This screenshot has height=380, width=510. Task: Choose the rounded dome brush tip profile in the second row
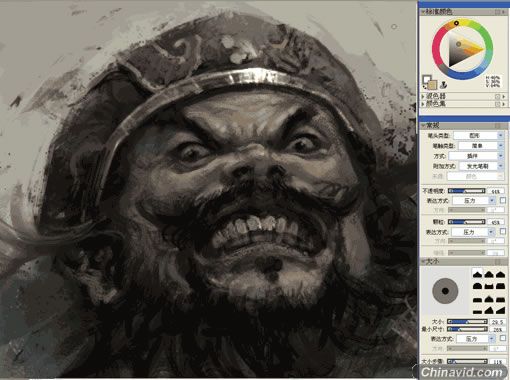tap(477, 286)
